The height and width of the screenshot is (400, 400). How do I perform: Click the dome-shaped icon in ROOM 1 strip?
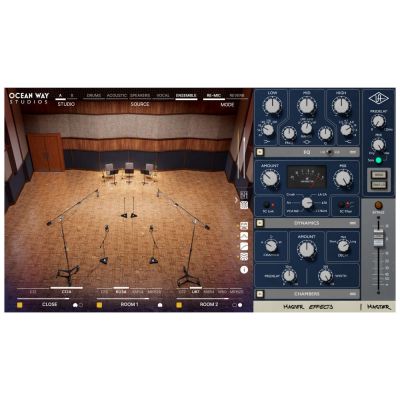[x=160, y=305]
